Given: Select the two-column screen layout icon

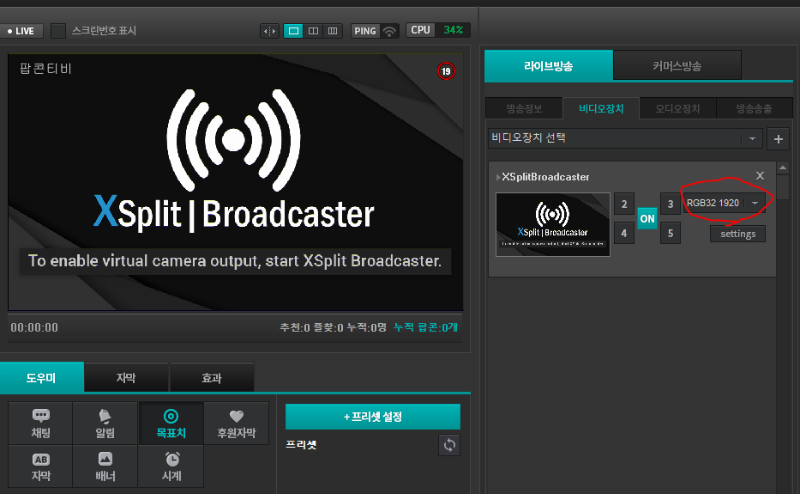Looking at the screenshot, I should (x=313, y=31).
